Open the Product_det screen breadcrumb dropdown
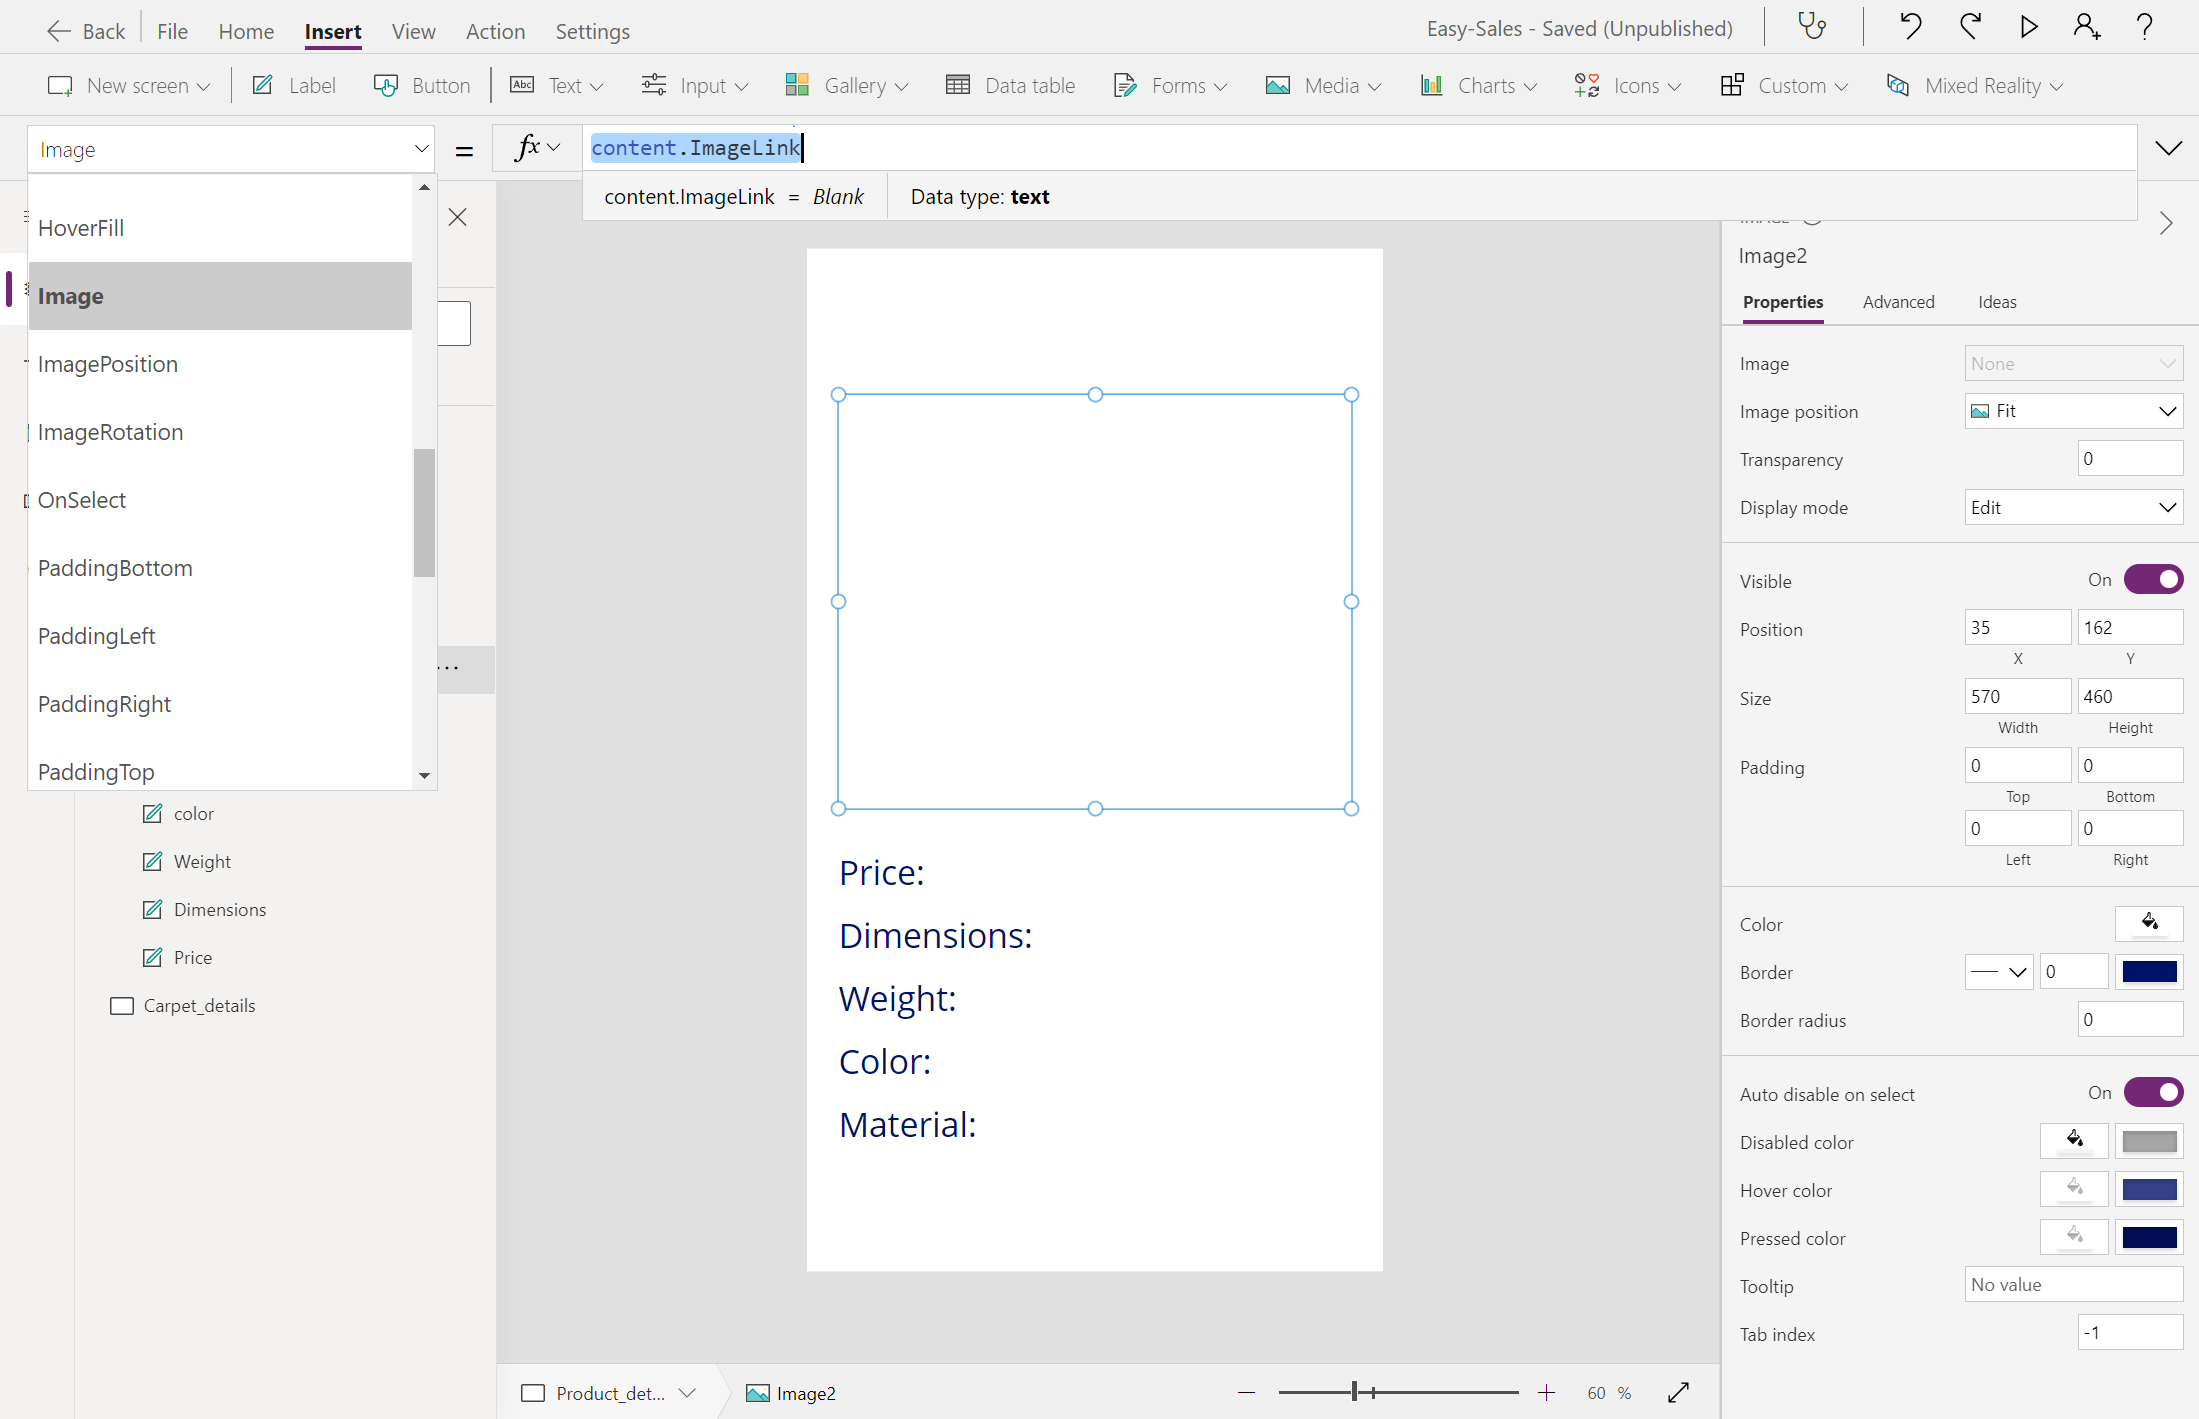 click(687, 1393)
